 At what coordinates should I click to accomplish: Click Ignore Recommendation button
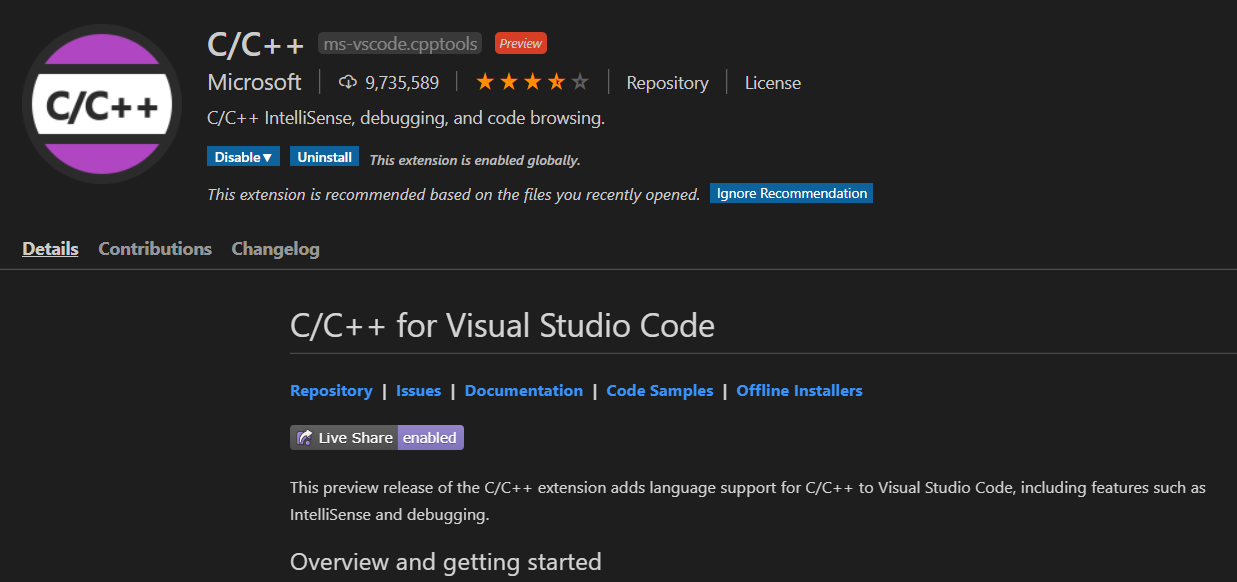pos(791,193)
